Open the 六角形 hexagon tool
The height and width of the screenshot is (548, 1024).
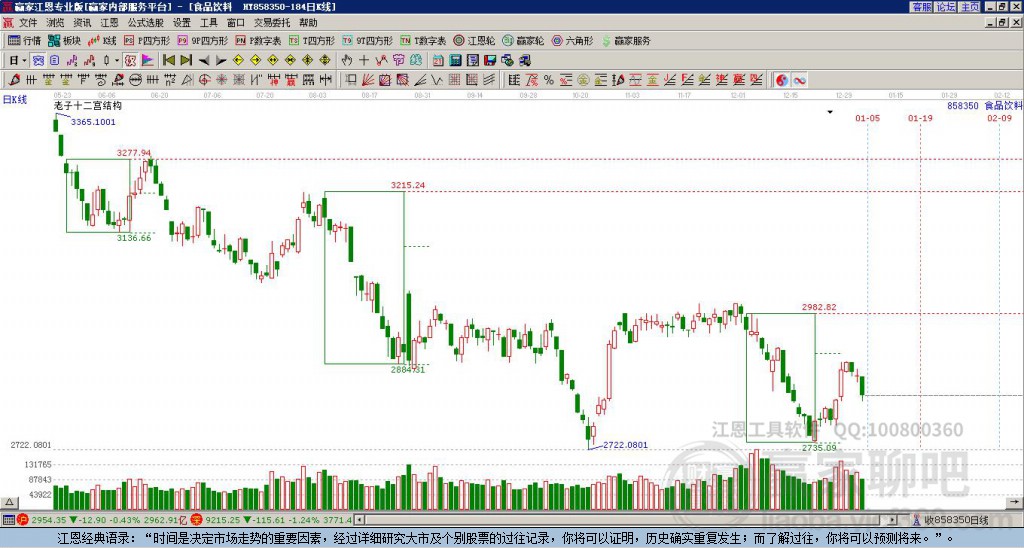click(572, 40)
